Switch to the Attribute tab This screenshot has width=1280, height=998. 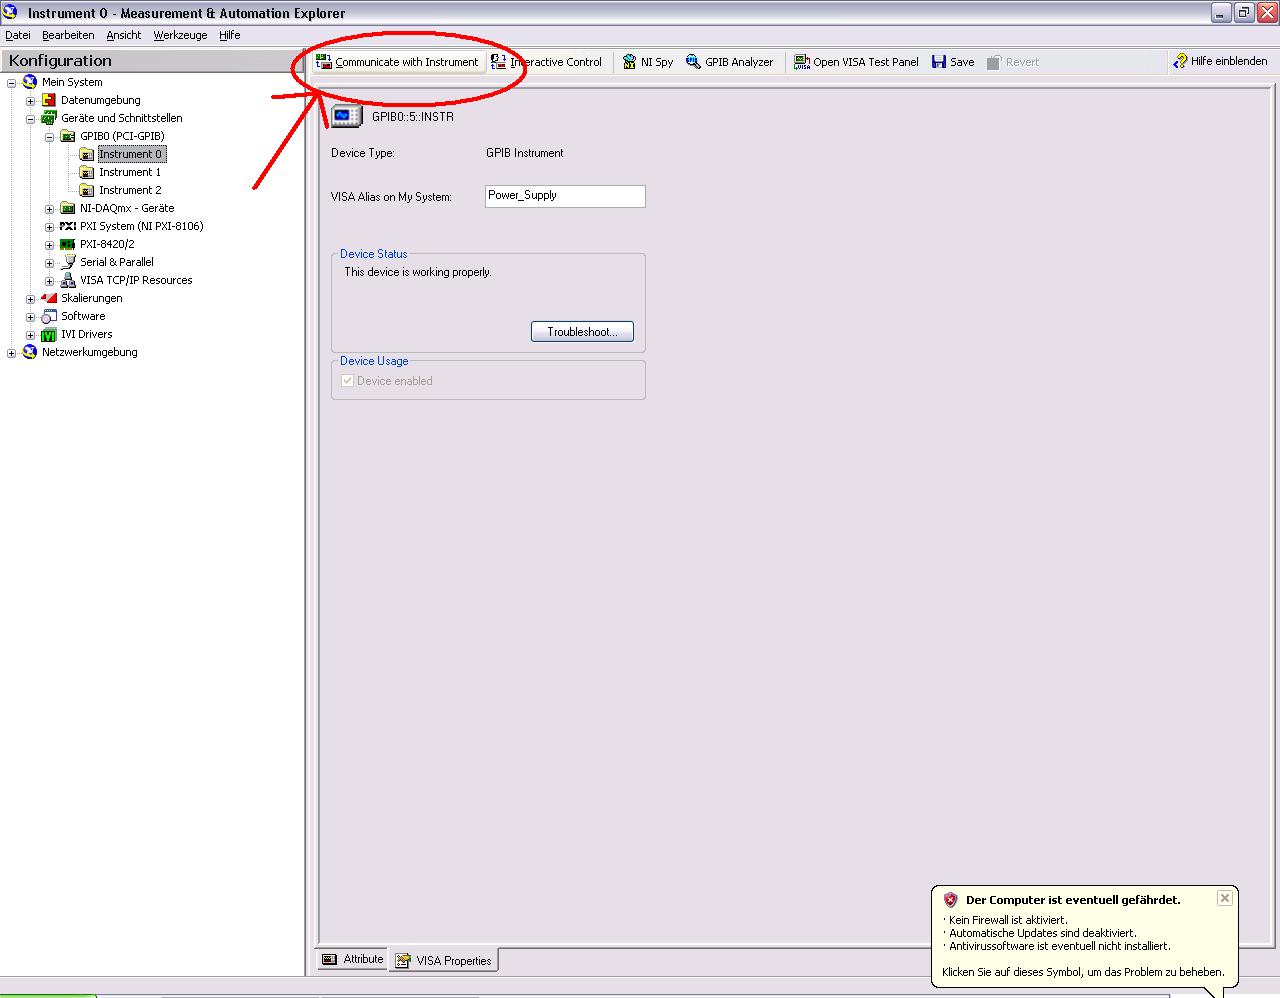pyautogui.click(x=353, y=959)
